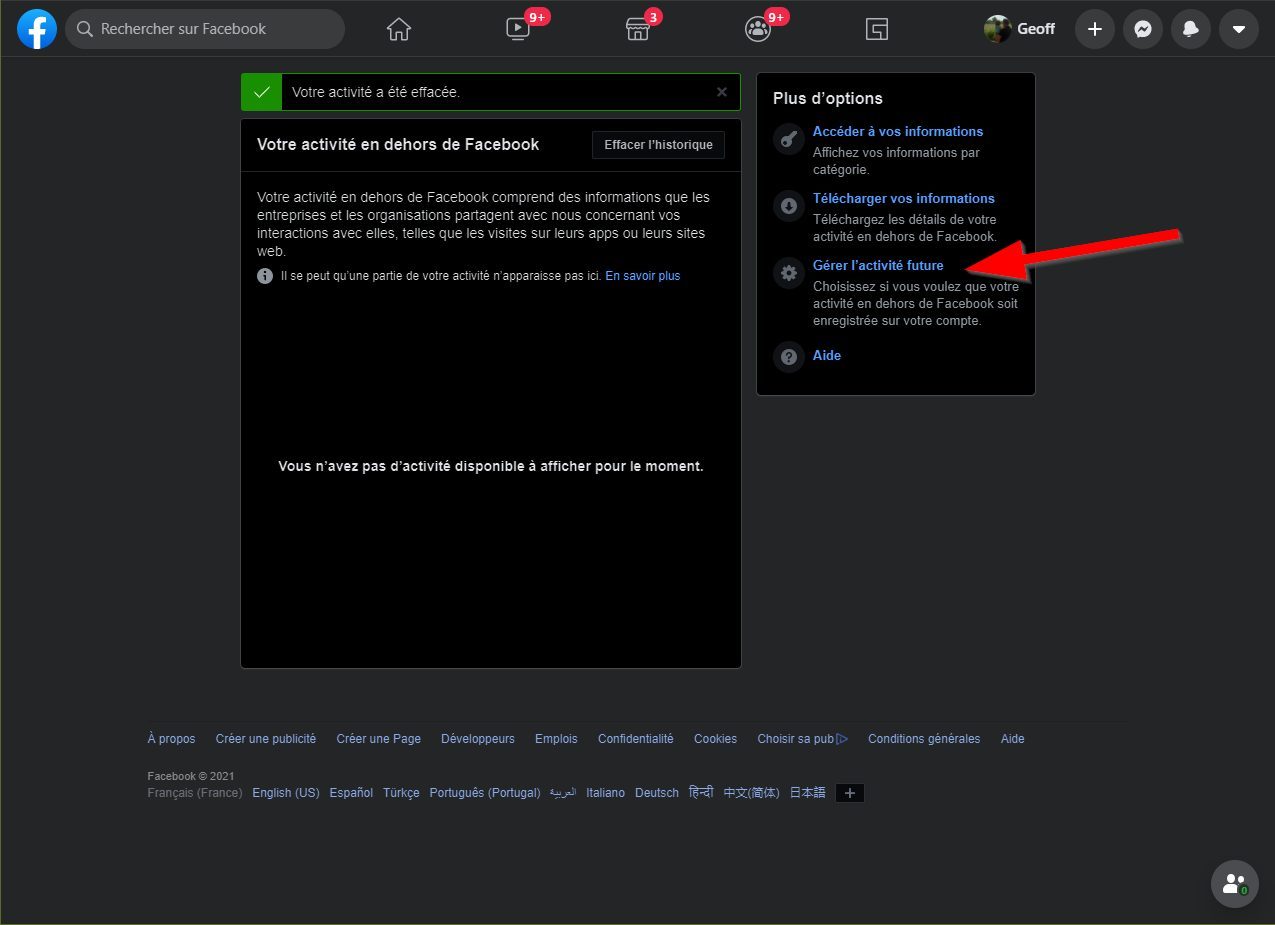Click the key icon for Accéder à vos informations
The height and width of the screenshot is (925, 1275).
point(789,139)
